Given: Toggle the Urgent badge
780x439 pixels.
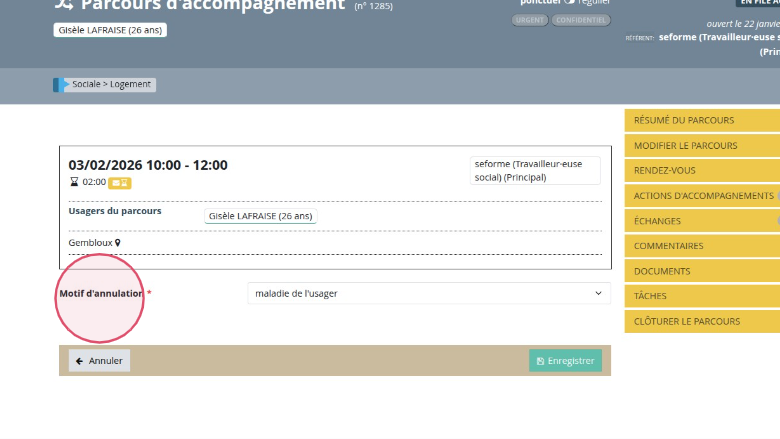Looking at the screenshot, I should [x=529, y=20].
